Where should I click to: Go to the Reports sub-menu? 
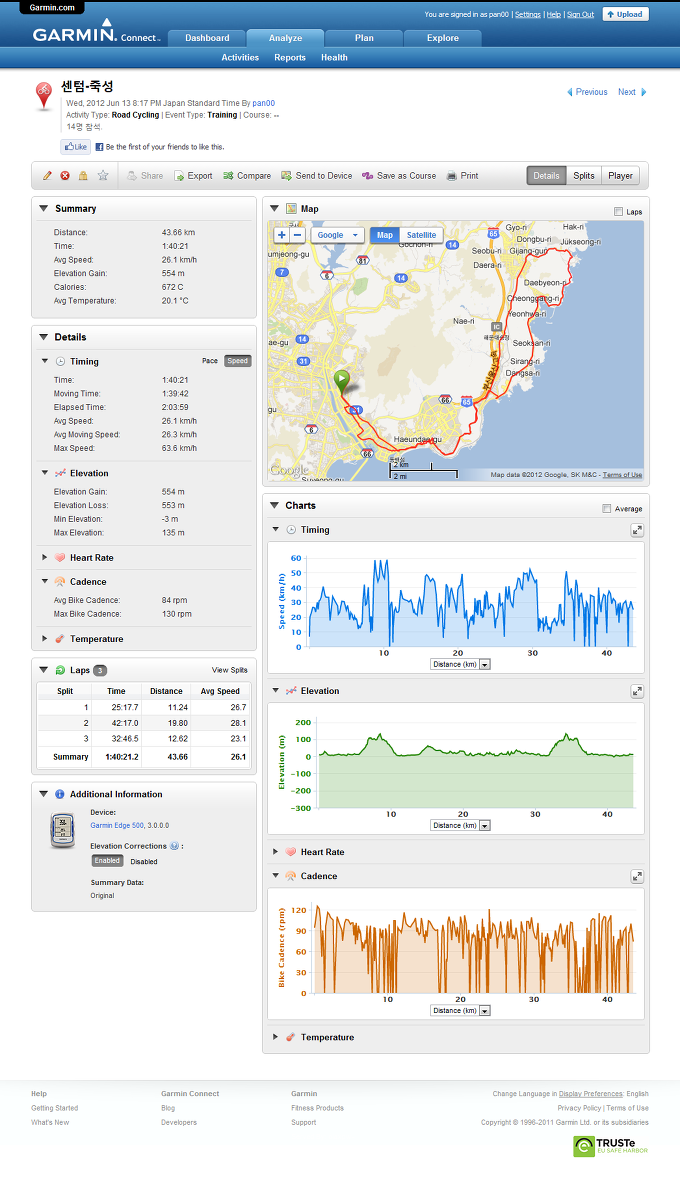click(x=290, y=58)
